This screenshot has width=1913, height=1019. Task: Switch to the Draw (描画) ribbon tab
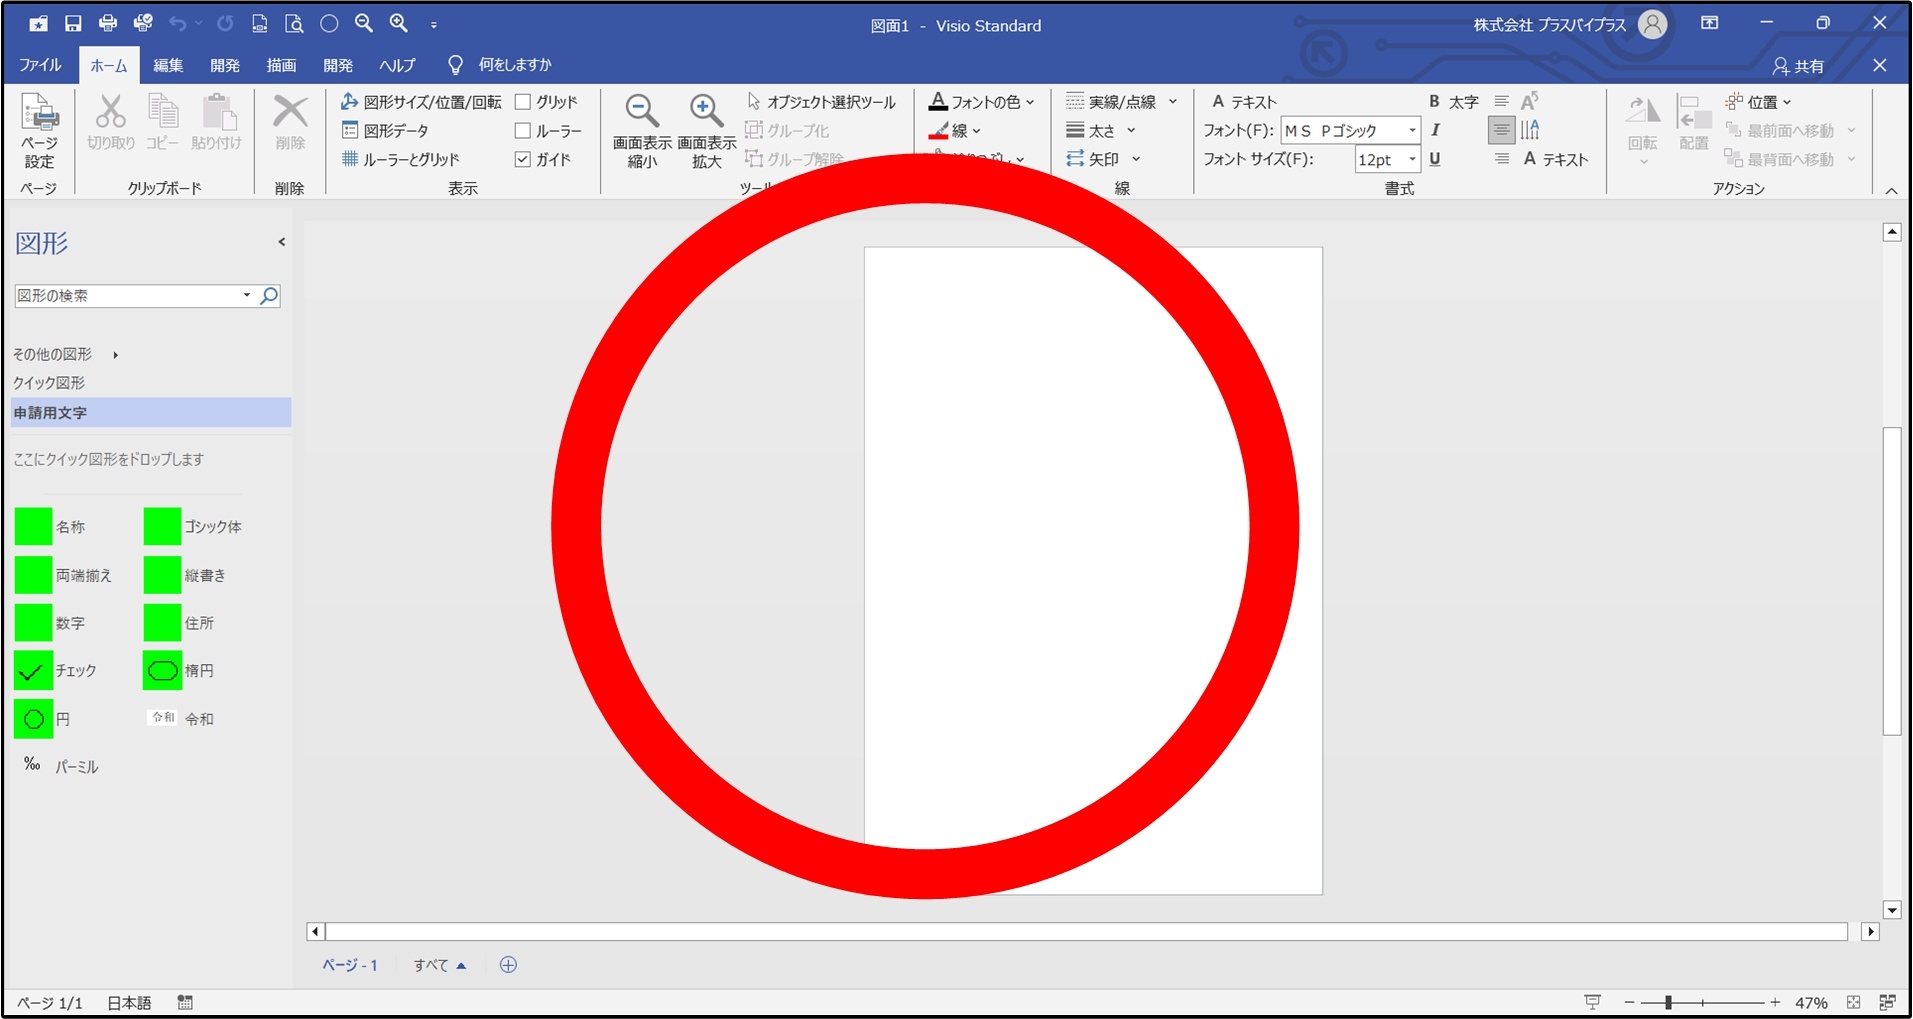281,65
